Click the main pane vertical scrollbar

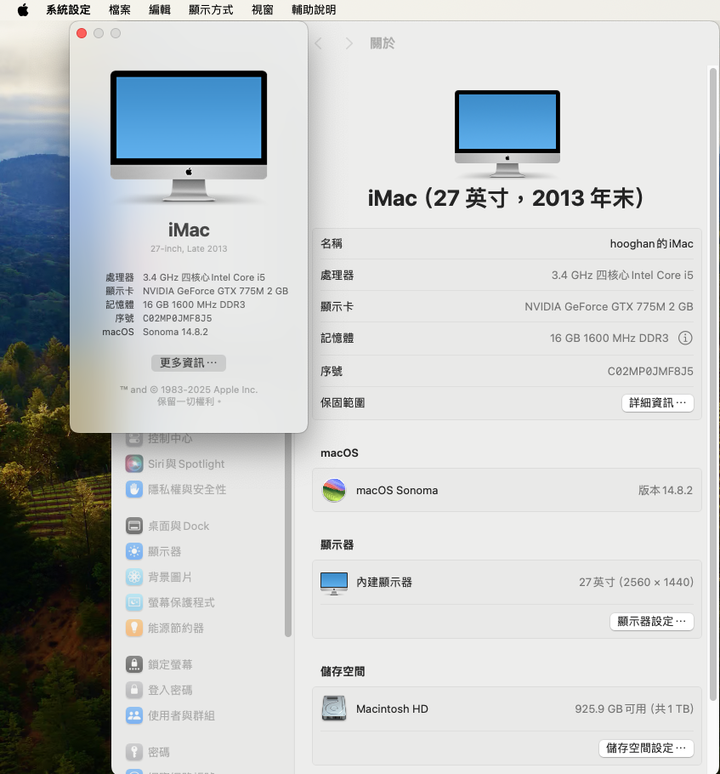pyautogui.click(x=713, y=384)
